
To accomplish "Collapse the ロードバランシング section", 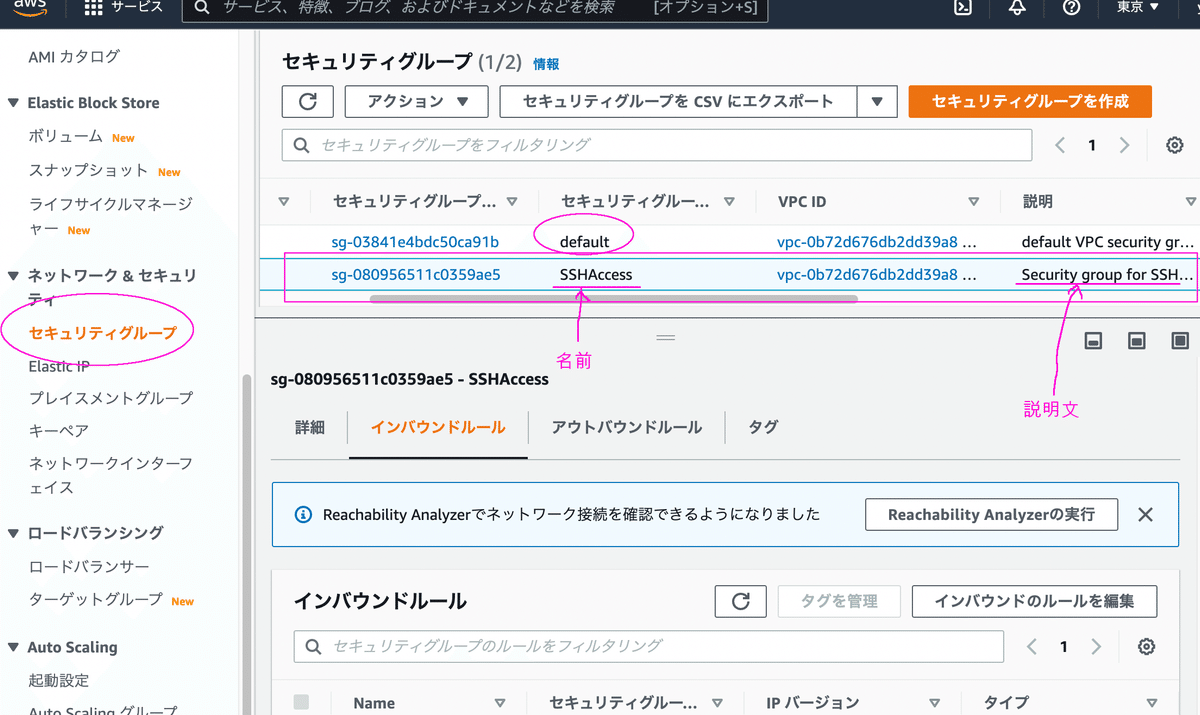I will coord(14,533).
